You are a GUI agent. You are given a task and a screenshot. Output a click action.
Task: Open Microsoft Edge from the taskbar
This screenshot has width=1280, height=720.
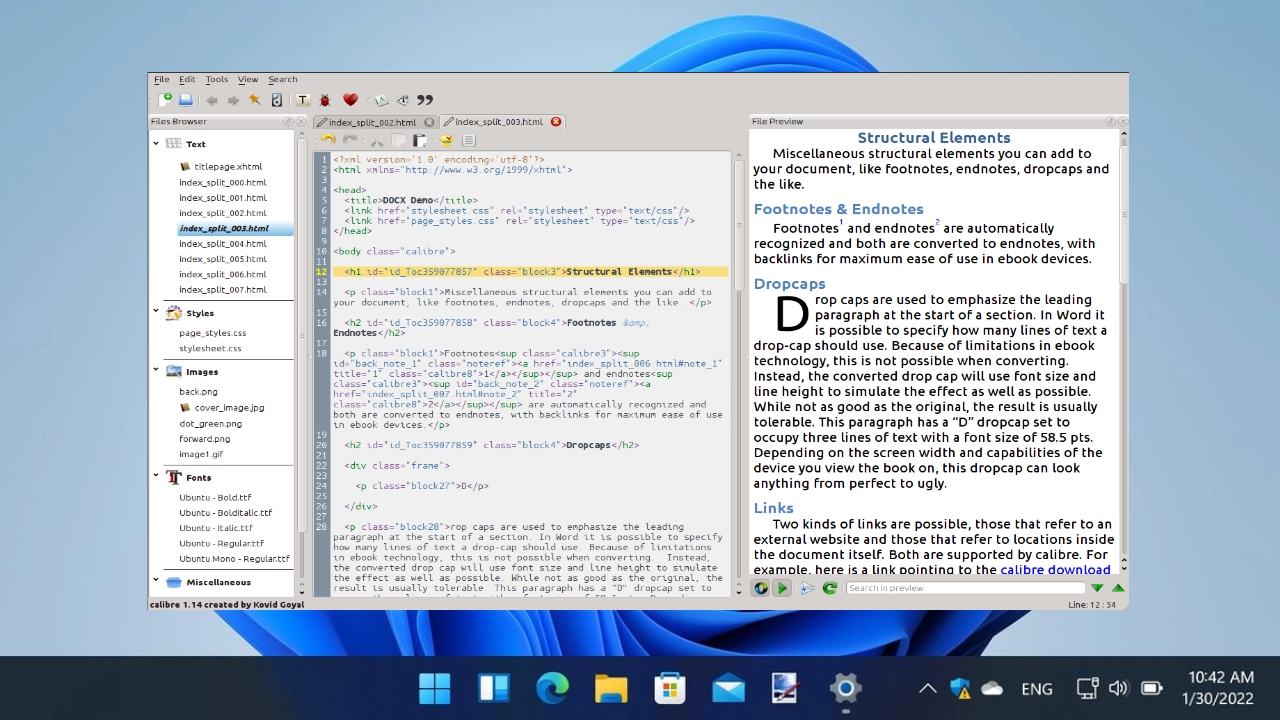click(552, 688)
